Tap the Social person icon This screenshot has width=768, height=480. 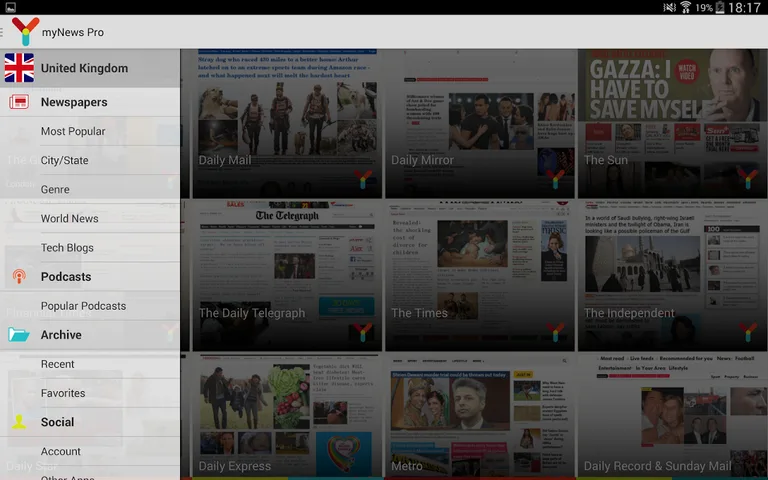19,422
